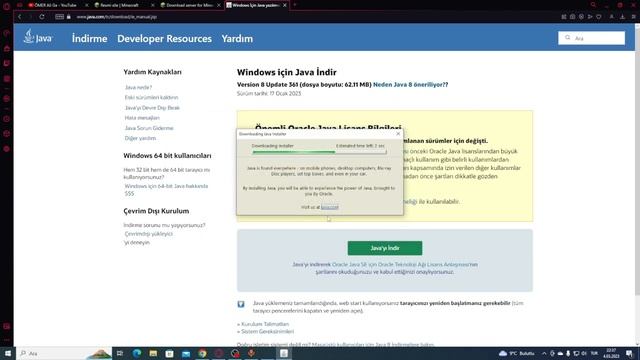Select the Java installer taskbar icon
The height and width of the screenshot is (360, 640).
coord(284,353)
